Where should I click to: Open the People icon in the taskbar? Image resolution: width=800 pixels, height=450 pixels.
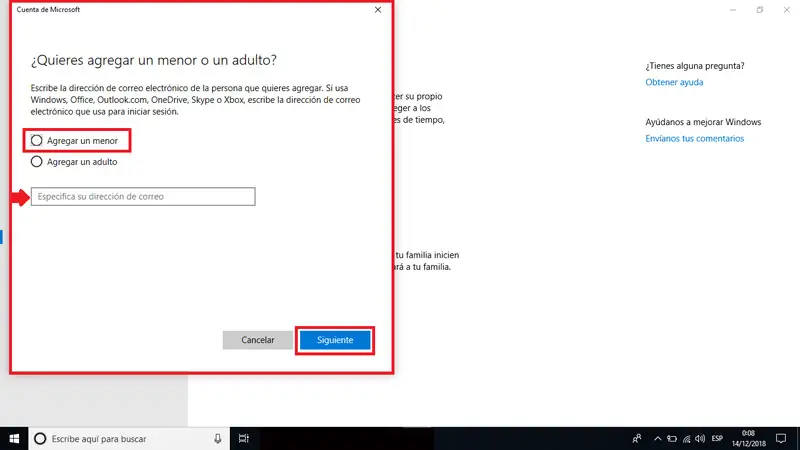point(637,439)
